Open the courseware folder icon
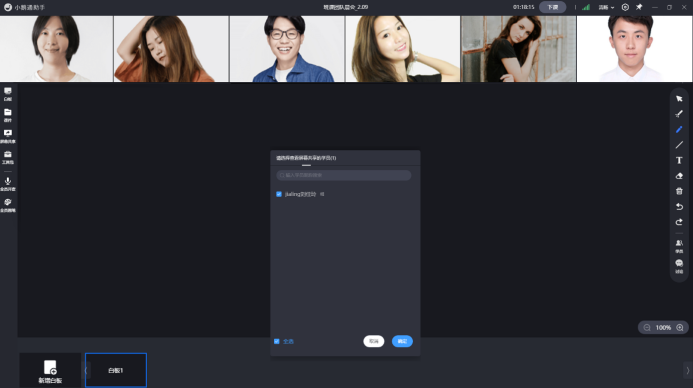Viewport: 693px width, 388px height. pyautogui.click(x=8, y=115)
